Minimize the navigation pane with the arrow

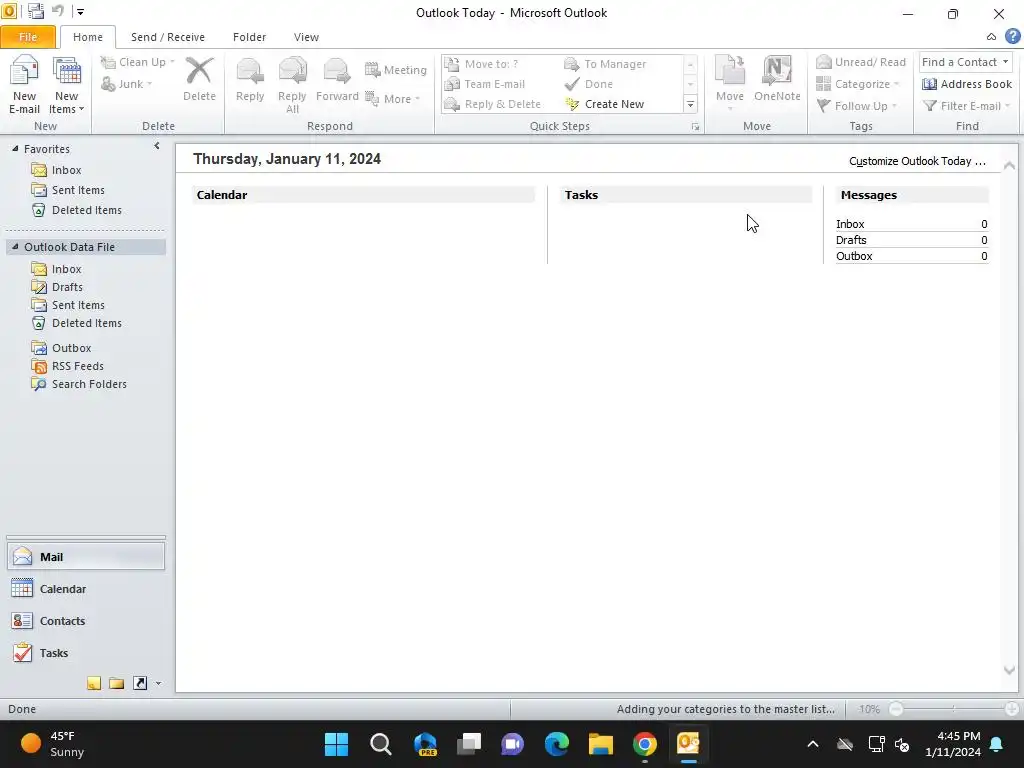click(157, 146)
